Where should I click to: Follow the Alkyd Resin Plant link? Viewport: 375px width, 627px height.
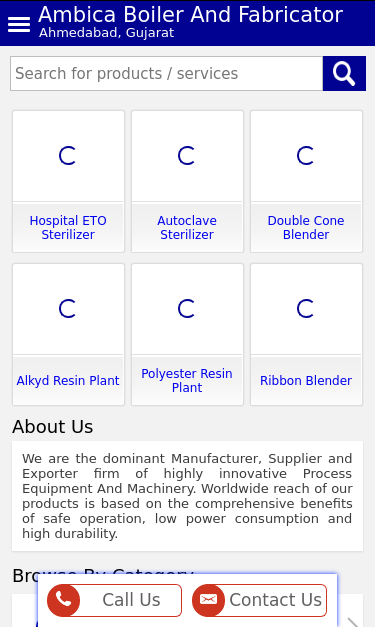(68, 380)
